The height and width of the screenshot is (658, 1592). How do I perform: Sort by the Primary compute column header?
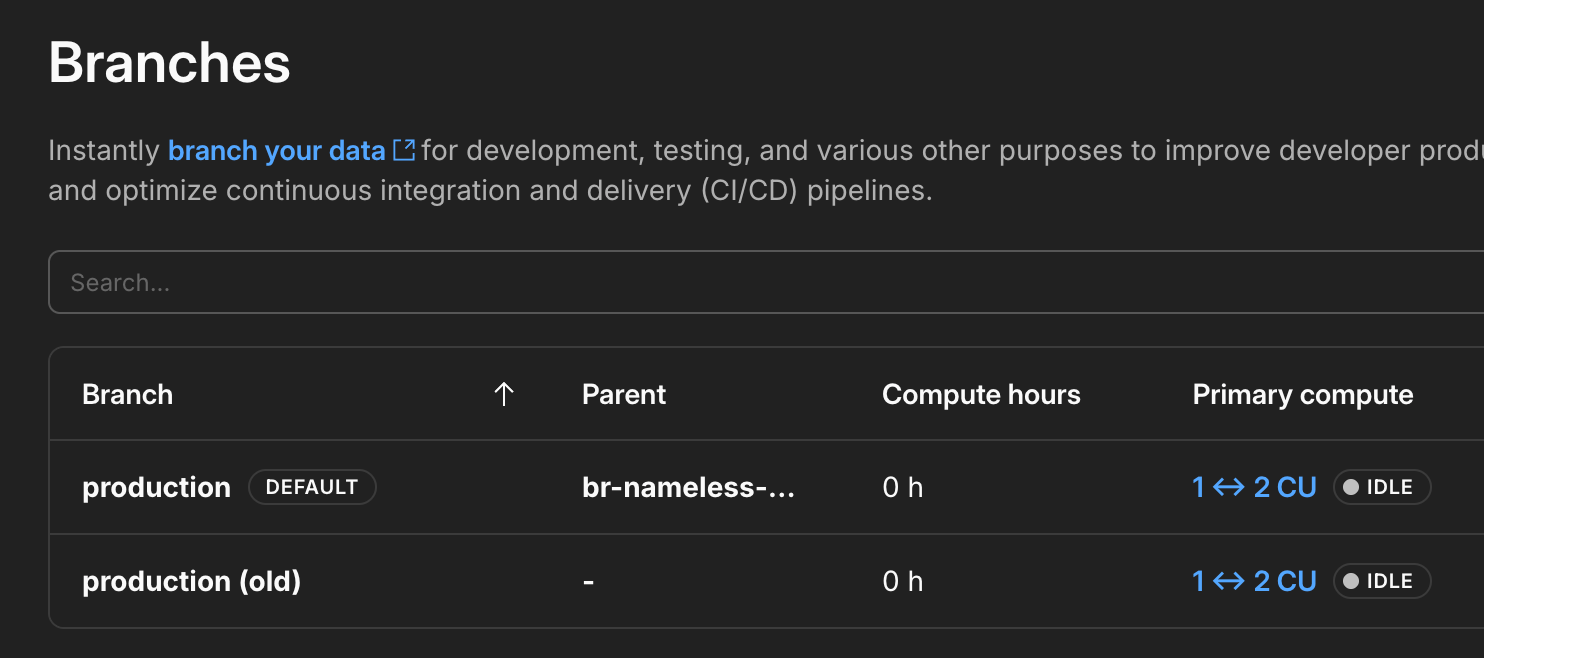1302,394
